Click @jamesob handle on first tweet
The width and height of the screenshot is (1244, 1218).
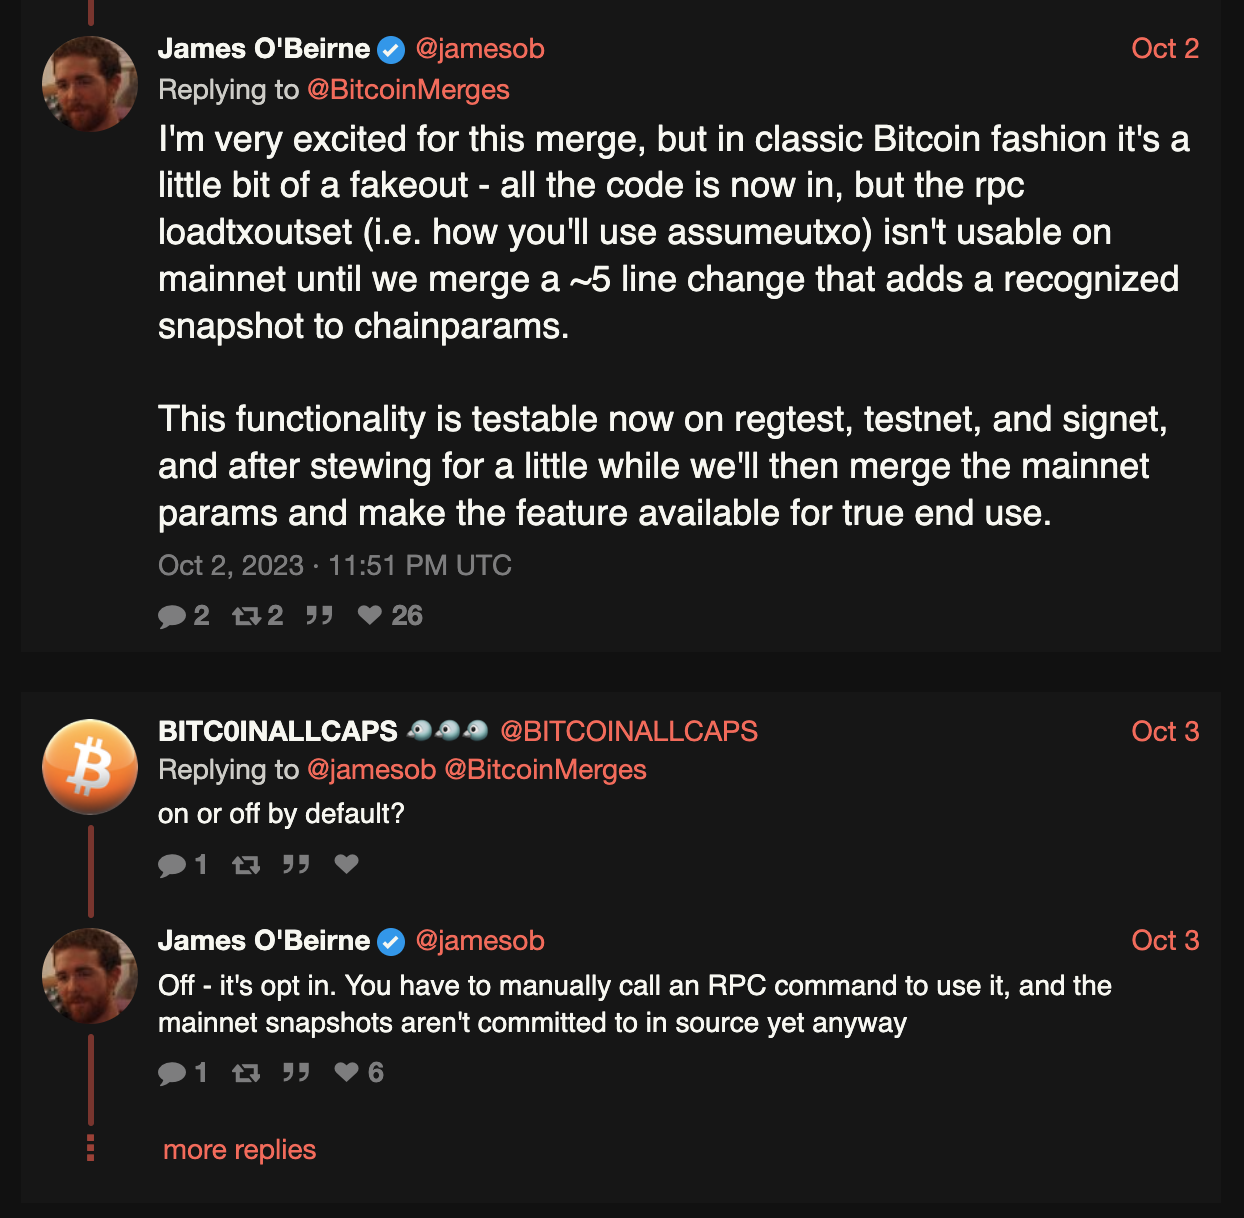pyautogui.click(x=480, y=48)
